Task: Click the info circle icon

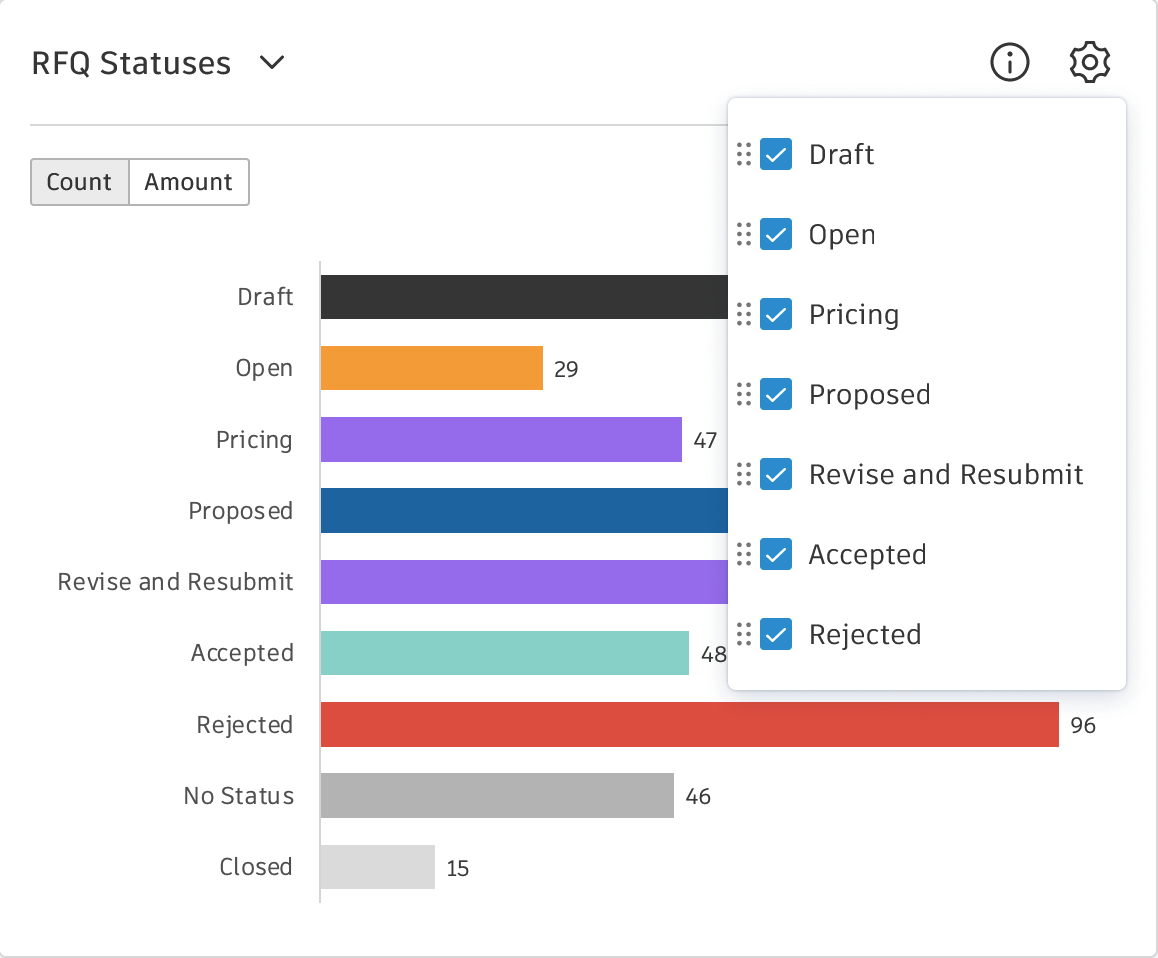Action: pyautogui.click(x=1009, y=63)
